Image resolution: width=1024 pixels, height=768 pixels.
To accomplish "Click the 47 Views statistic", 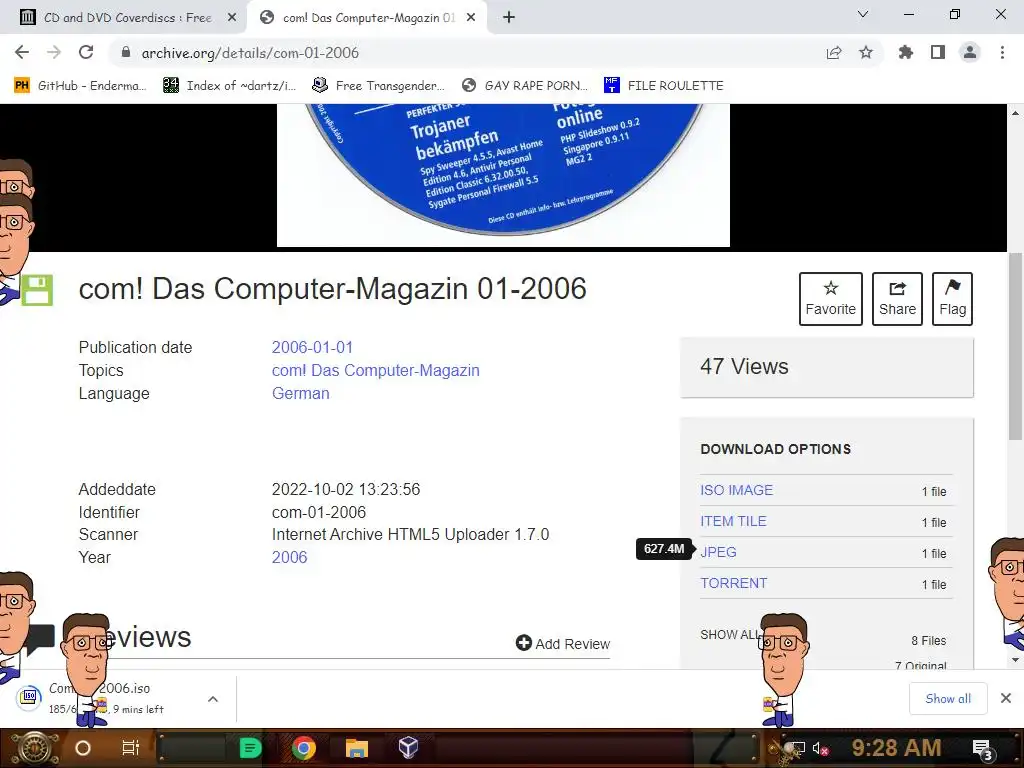I will (x=744, y=366).
